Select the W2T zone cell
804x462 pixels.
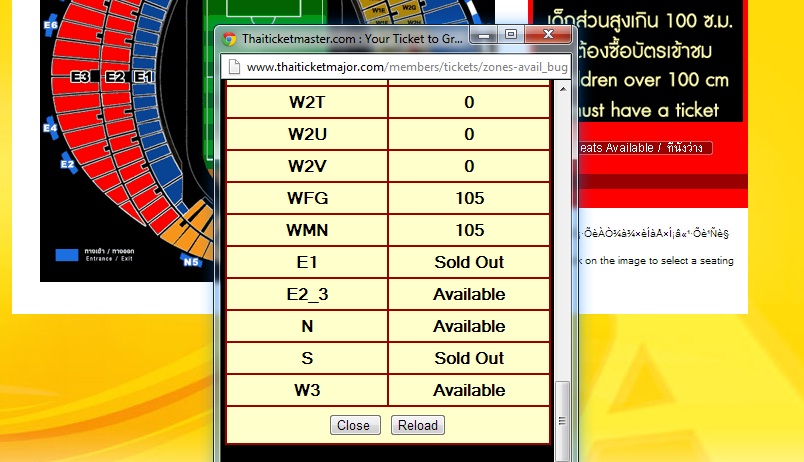click(307, 102)
